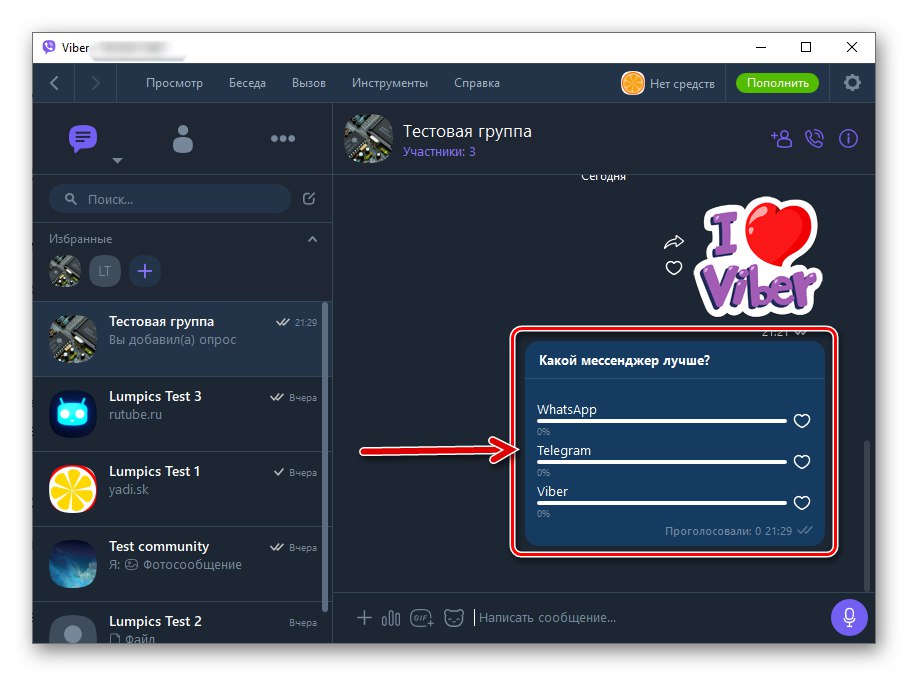
Task: Open chat info icon
Action: [848, 138]
